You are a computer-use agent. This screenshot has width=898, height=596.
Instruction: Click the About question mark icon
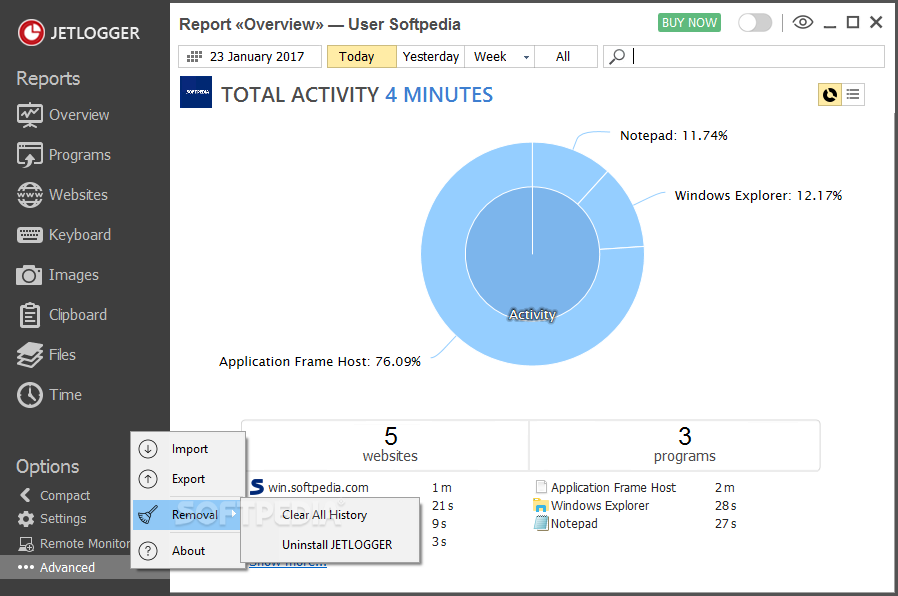148,551
